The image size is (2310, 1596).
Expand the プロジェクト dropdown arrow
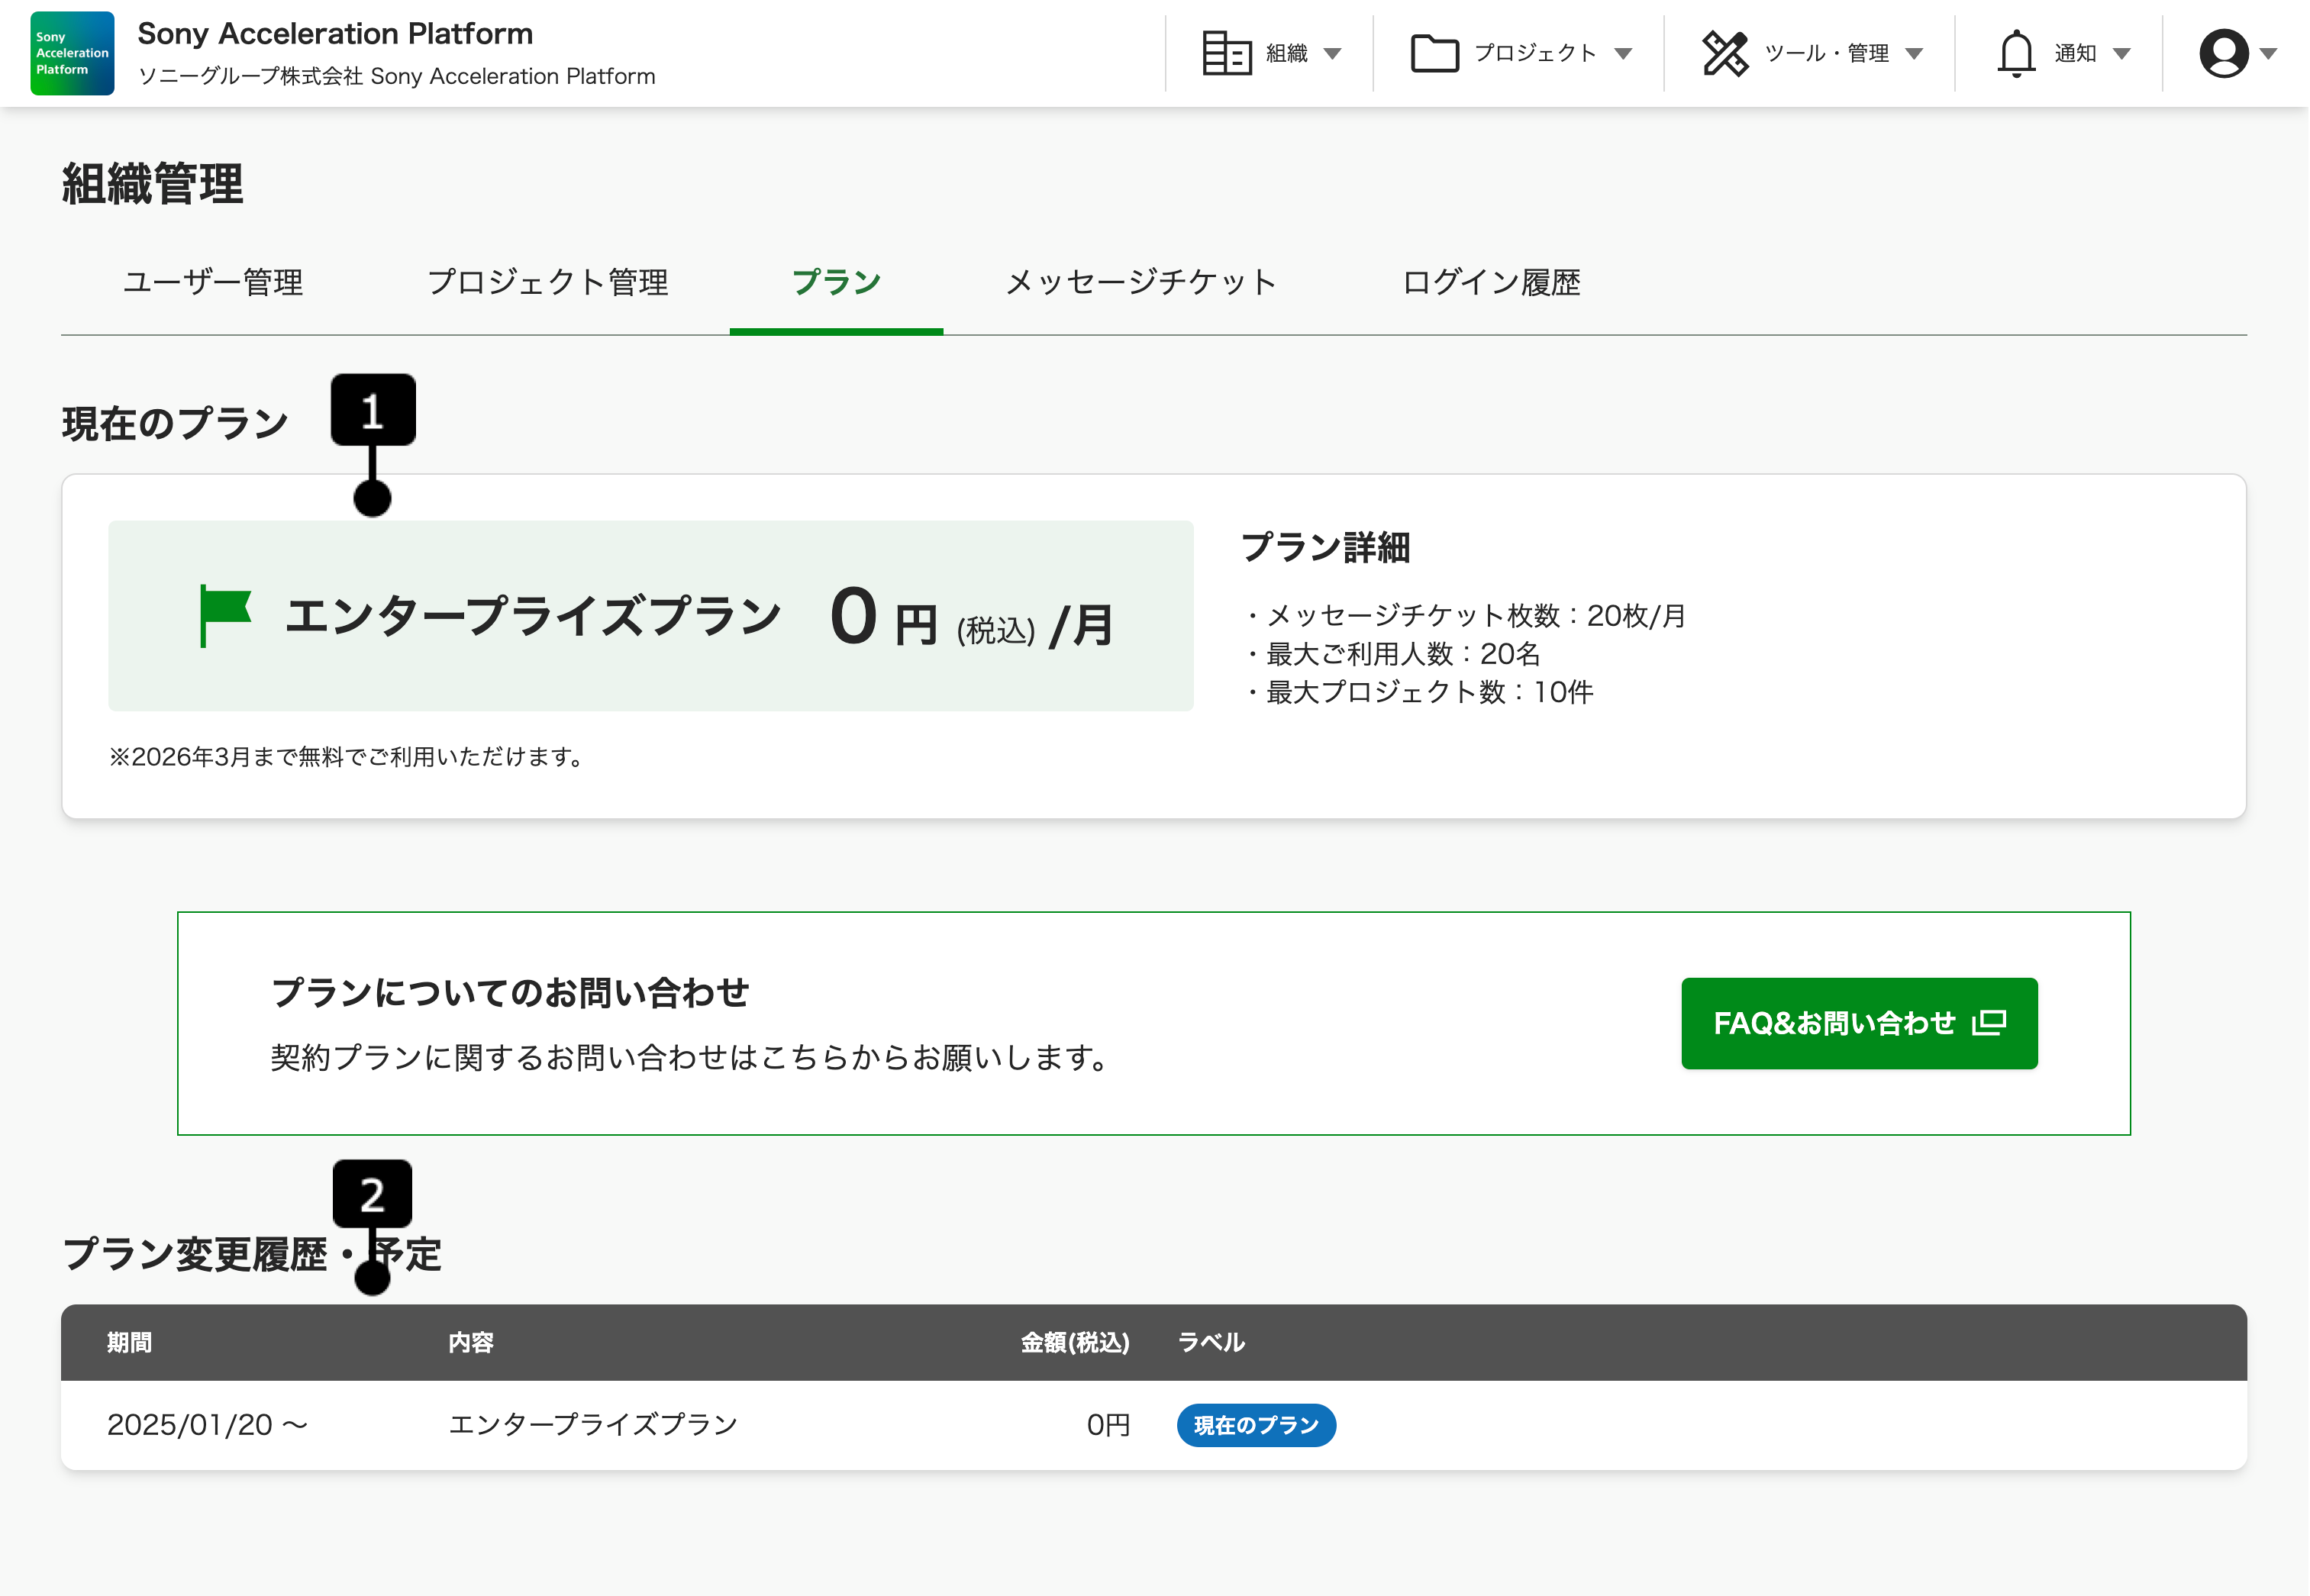1623,54
